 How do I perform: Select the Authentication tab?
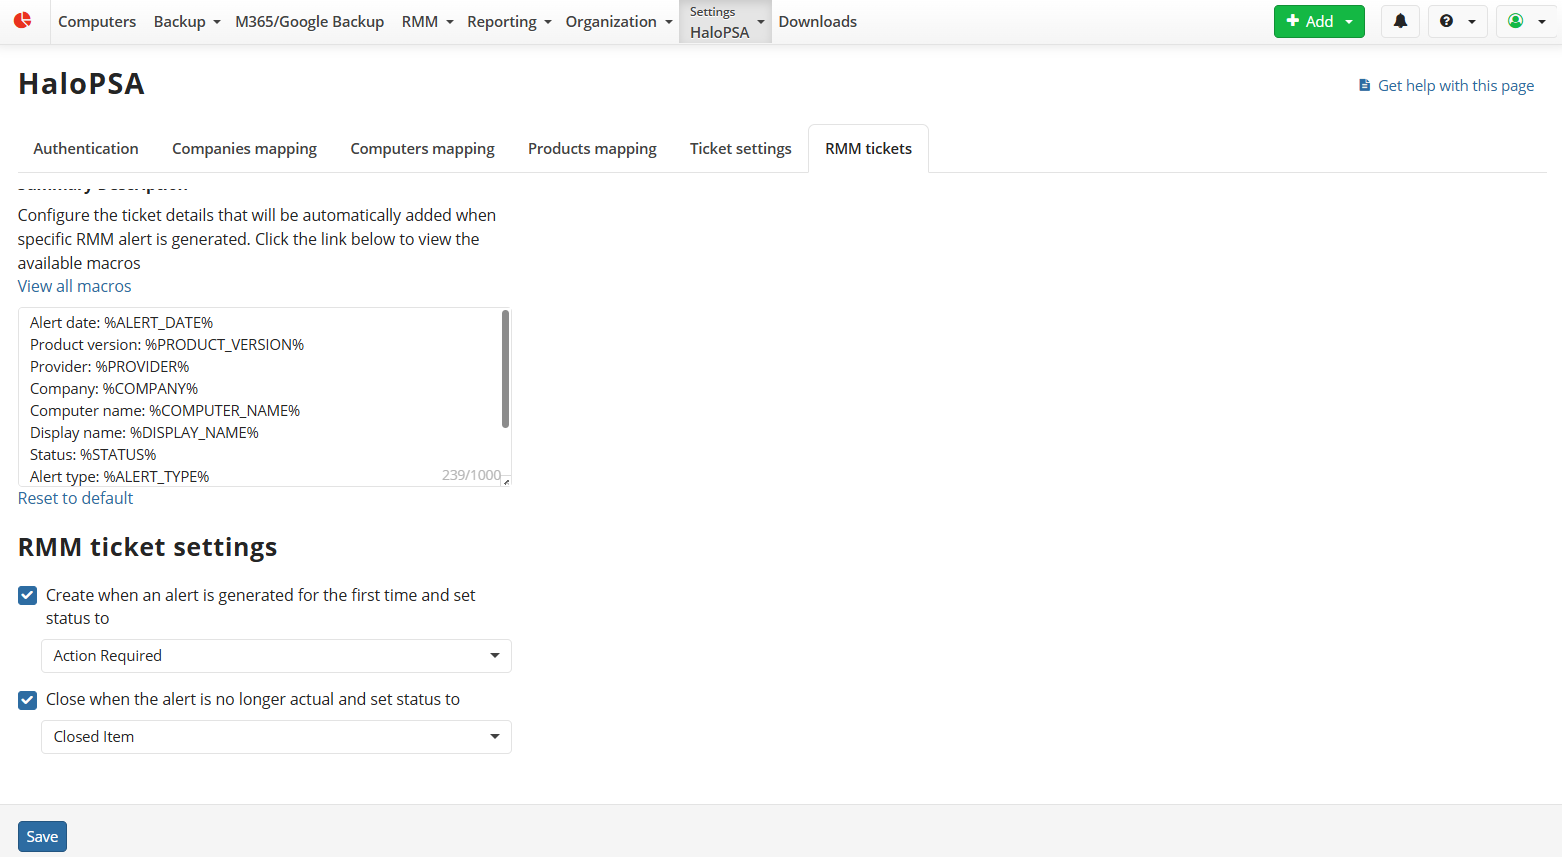tap(86, 149)
